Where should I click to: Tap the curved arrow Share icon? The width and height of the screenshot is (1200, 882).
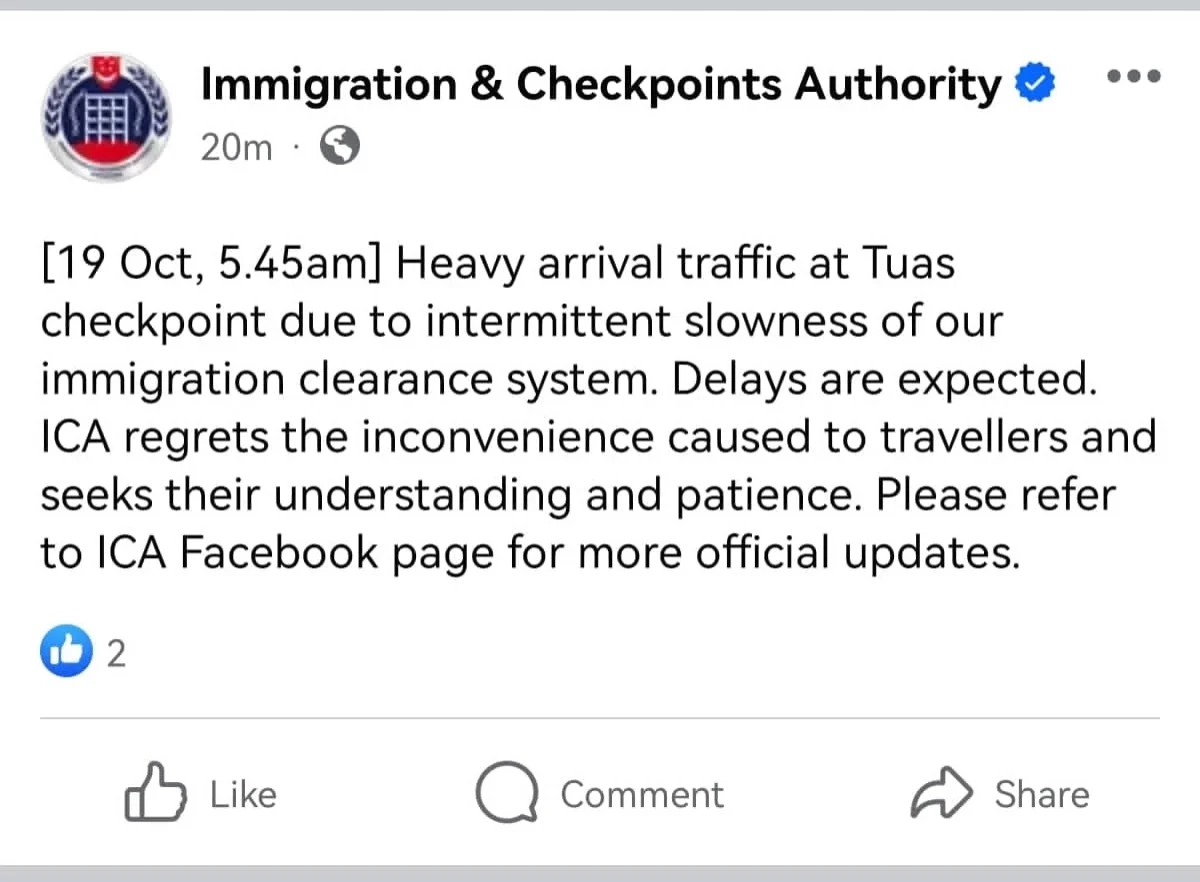941,795
